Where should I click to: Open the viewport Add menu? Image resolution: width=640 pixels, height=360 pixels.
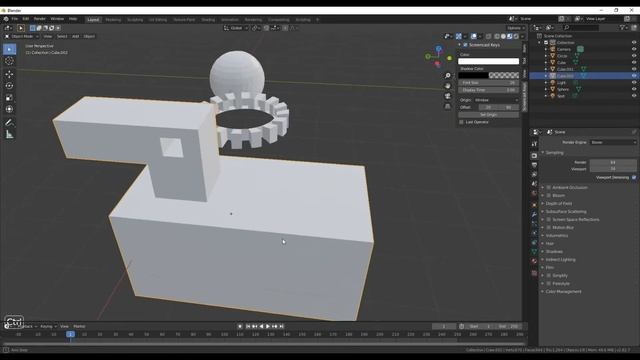(x=76, y=36)
